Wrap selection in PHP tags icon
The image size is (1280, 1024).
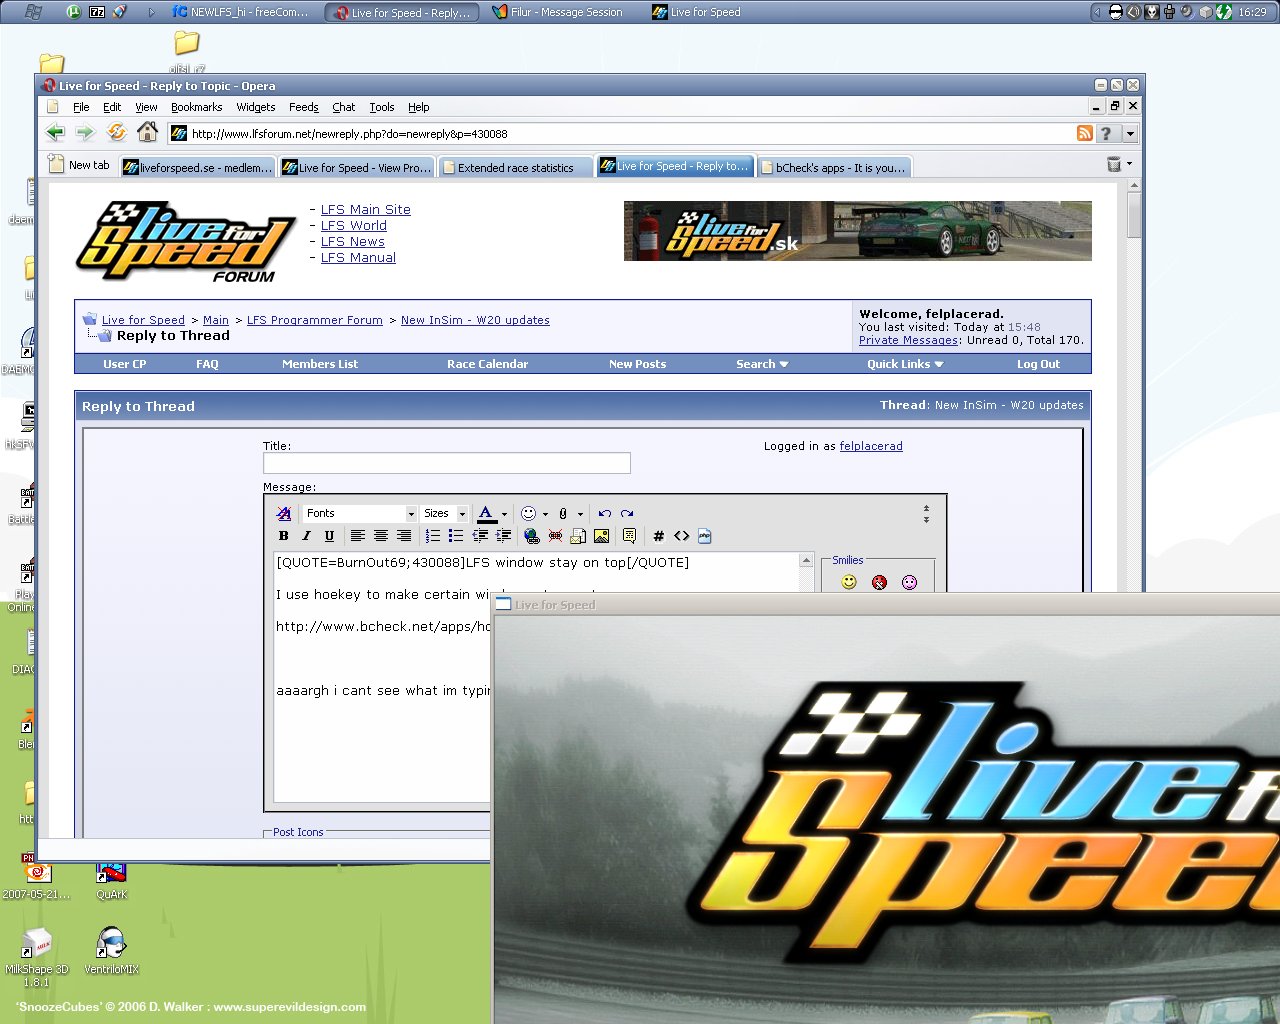coord(704,536)
